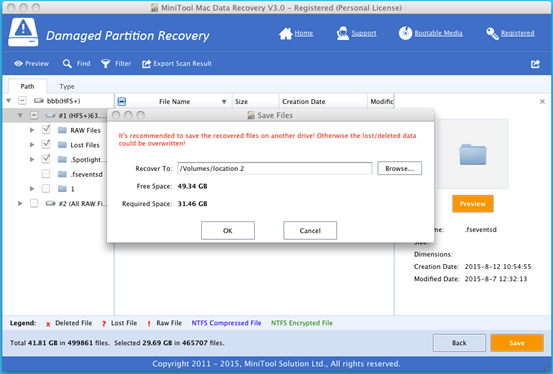Click the Filter funnel icon
The height and width of the screenshot is (374, 553).
[x=105, y=64]
